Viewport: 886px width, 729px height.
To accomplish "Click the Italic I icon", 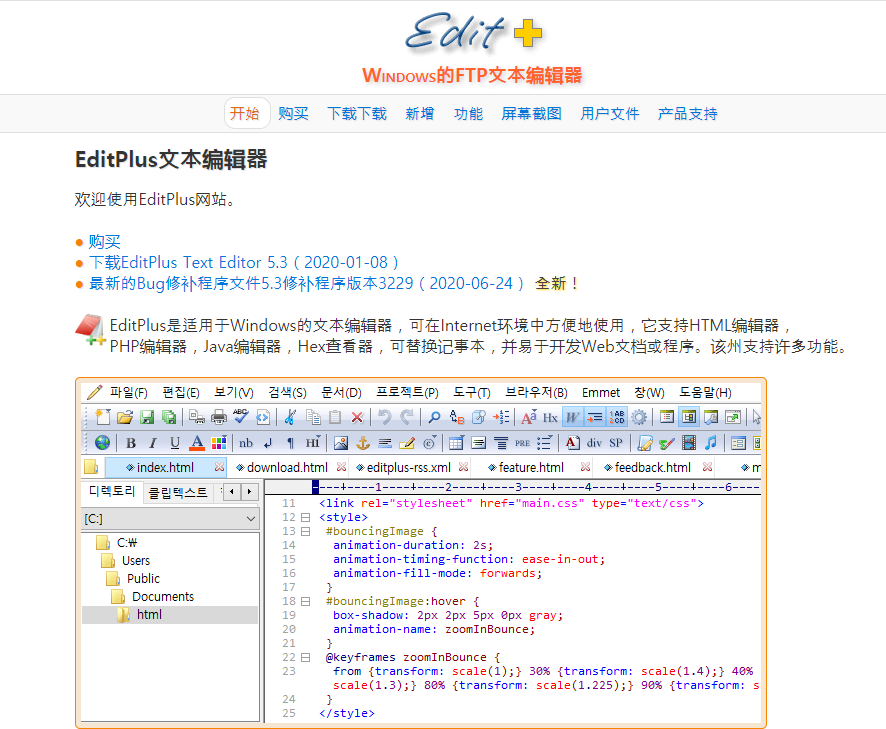I will click(153, 442).
